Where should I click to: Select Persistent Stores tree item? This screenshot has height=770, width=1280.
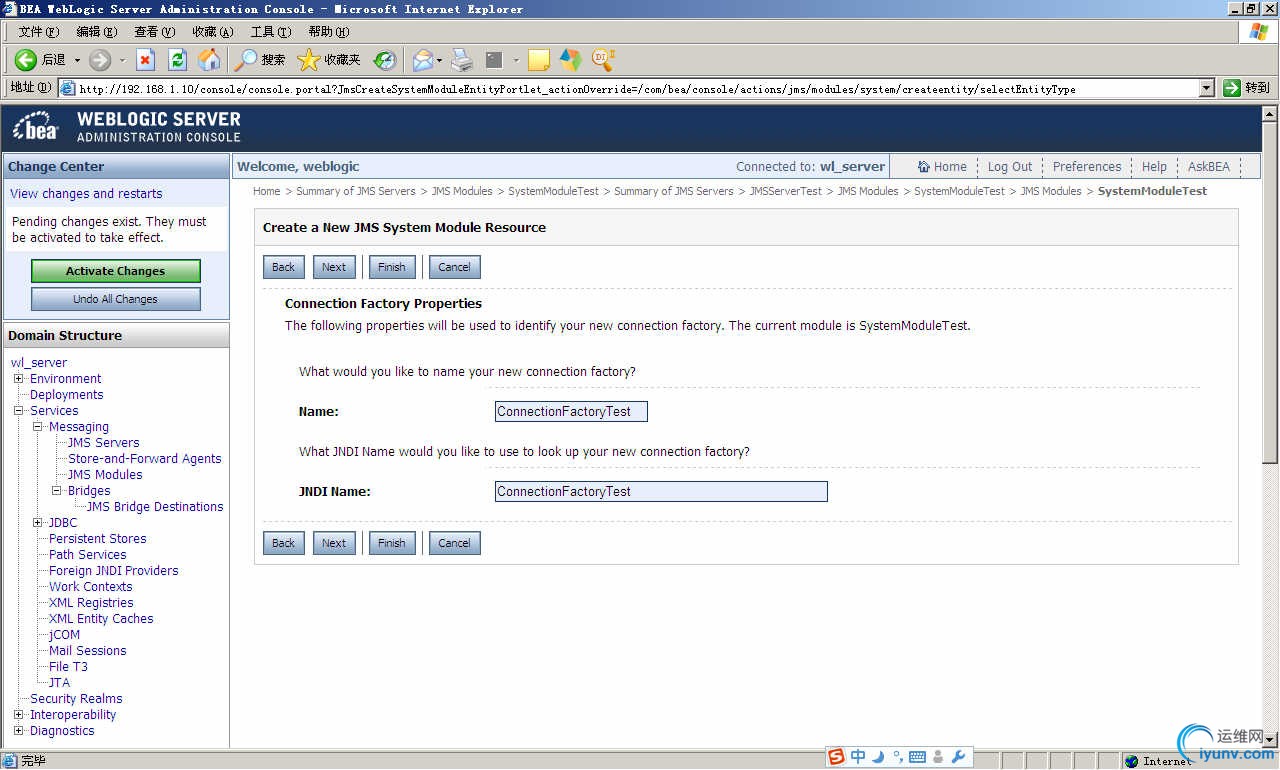click(98, 539)
